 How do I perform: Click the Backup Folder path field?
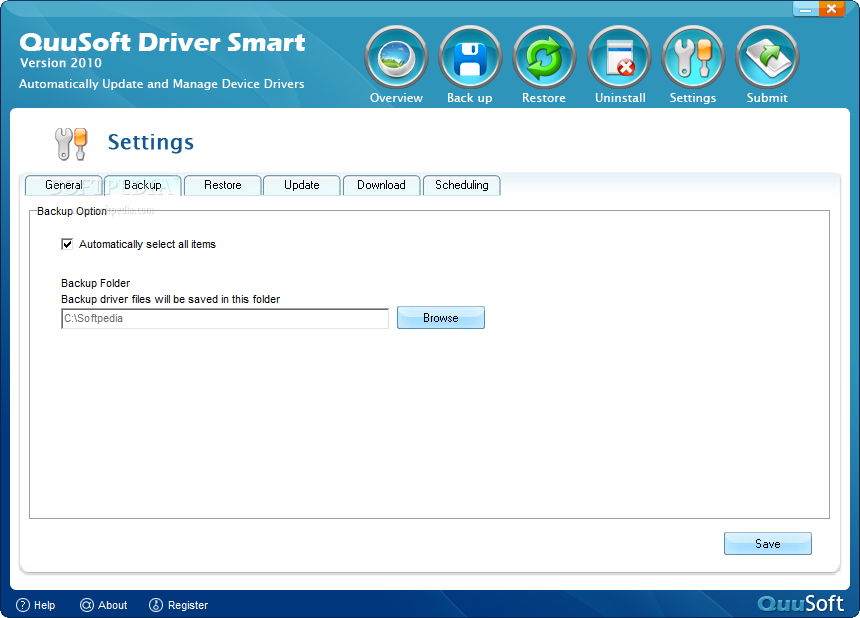tap(225, 319)
